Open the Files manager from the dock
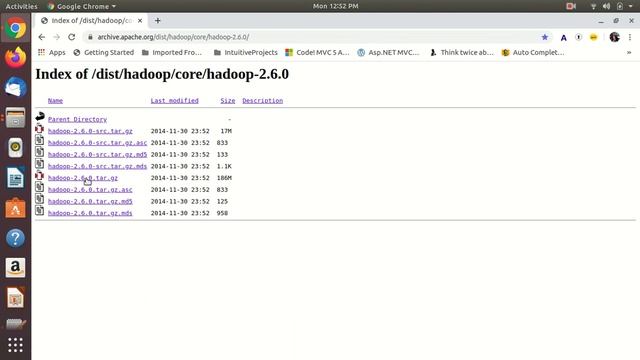The image size is (640, 360). tap(16, 118)
